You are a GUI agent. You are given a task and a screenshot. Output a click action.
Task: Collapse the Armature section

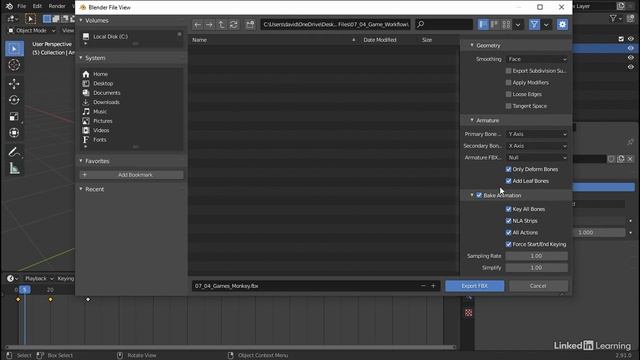click(472, 120)
